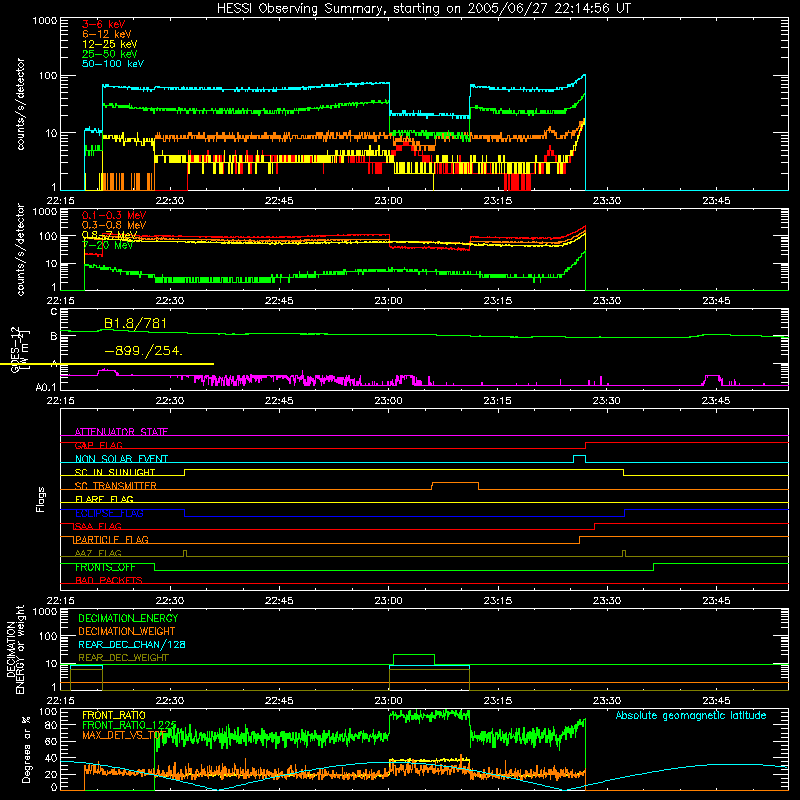The height and width of the screenshot is (800, 800).
Task: Click the 23:45 tick under GOES panel
Action: coord(716,401)
